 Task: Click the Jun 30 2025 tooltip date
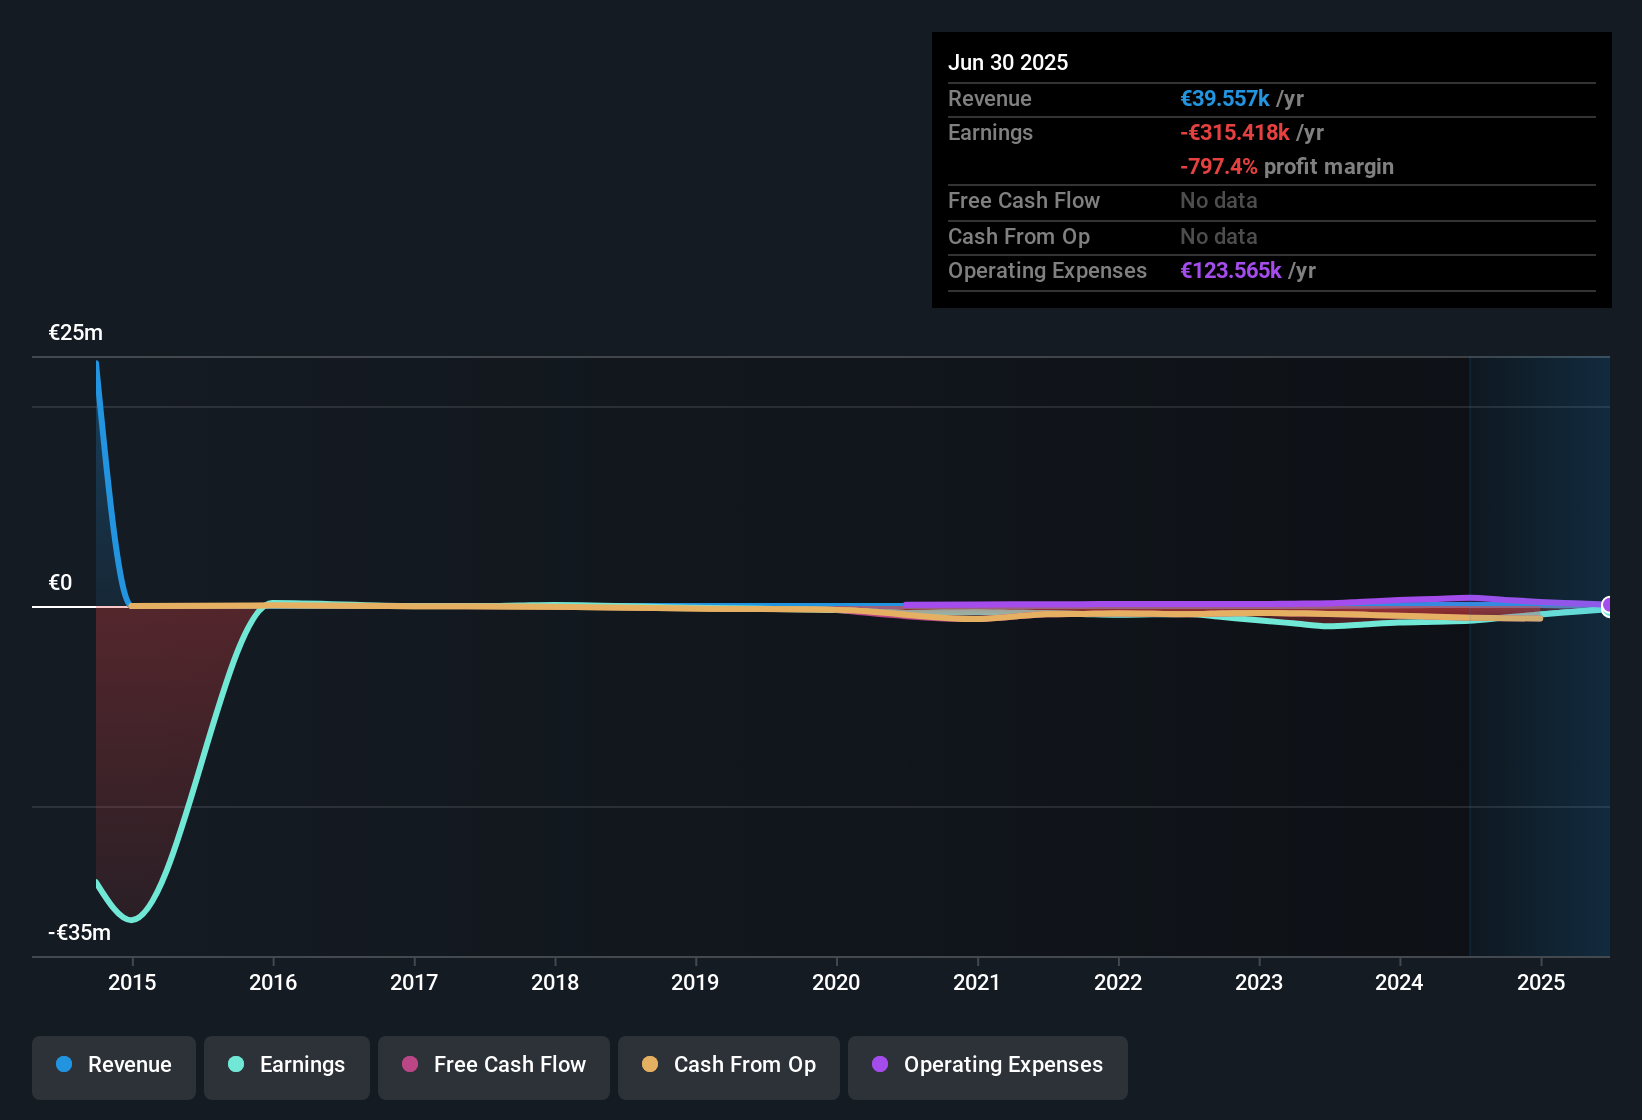click(1008, 63)
